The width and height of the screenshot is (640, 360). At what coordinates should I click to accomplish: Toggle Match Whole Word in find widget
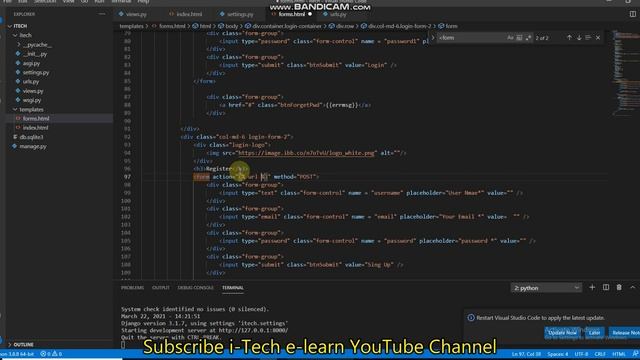coord(519,38)
